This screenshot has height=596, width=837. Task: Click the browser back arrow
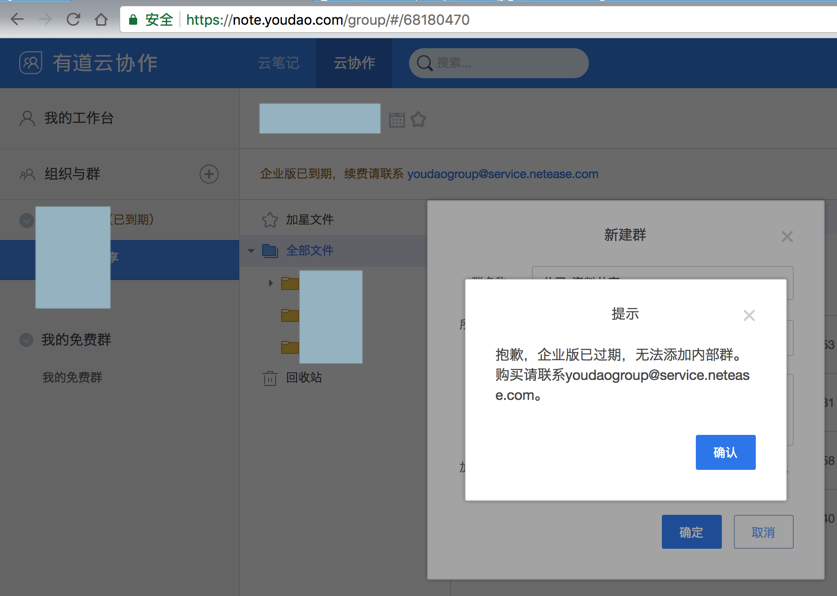coord(18,20)
